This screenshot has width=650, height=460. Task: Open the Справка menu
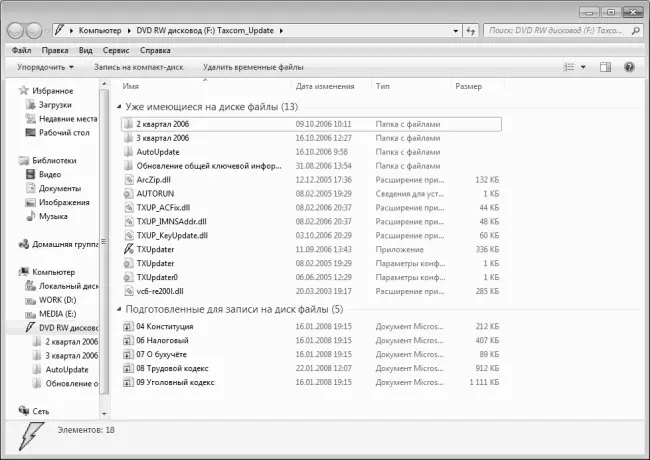[155, 50]
